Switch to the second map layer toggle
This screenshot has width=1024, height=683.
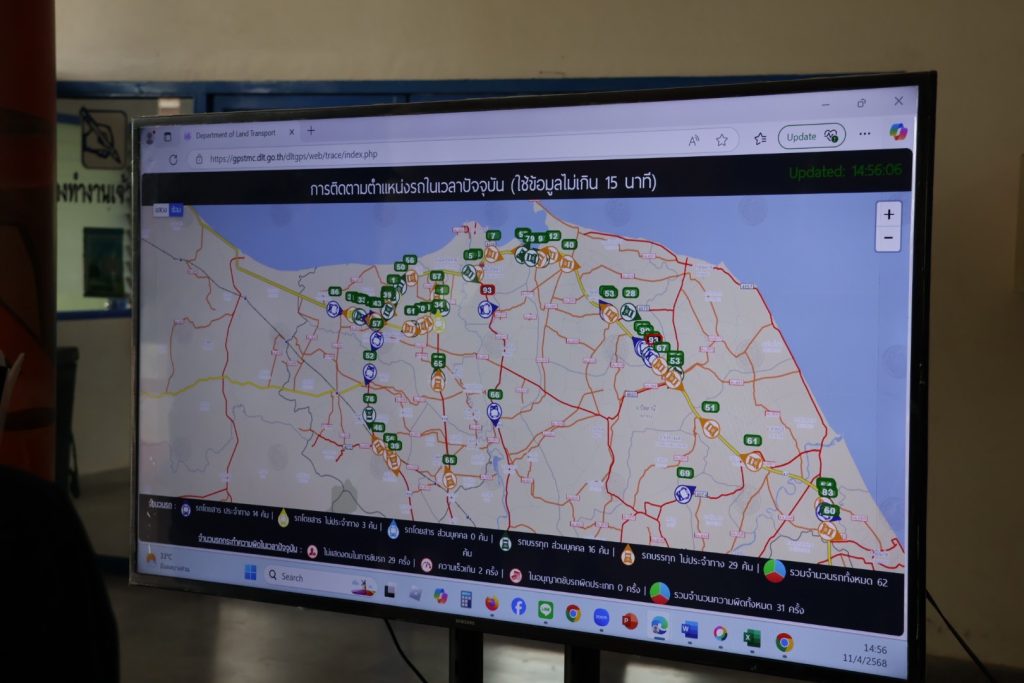pyautogui.click(x=176, y=210)
